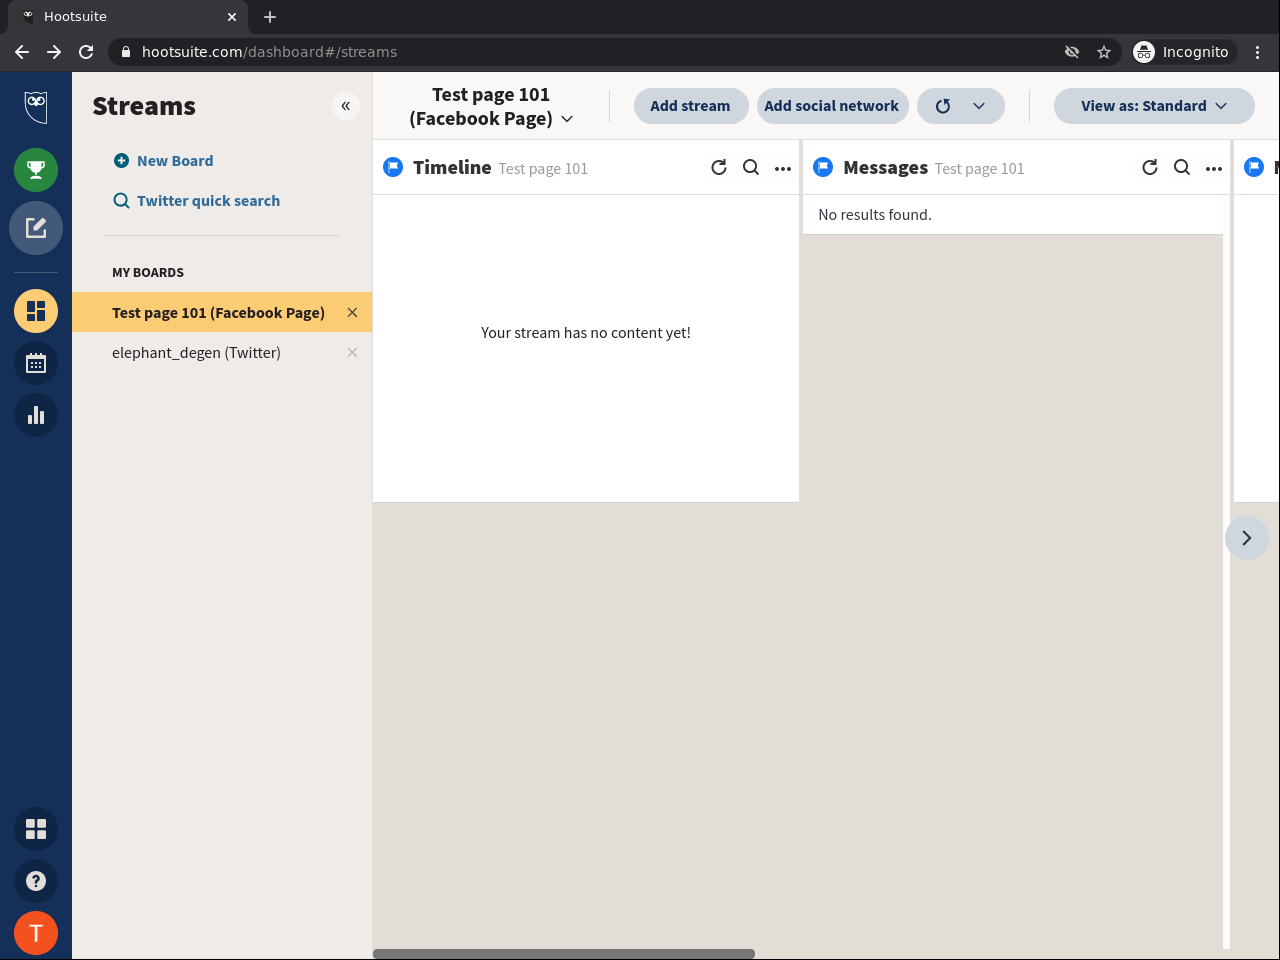Viewport: 1280px width, 960px height.
Task: Open the View as: Standard dropdown
Action: click(x=1154, y=106)
